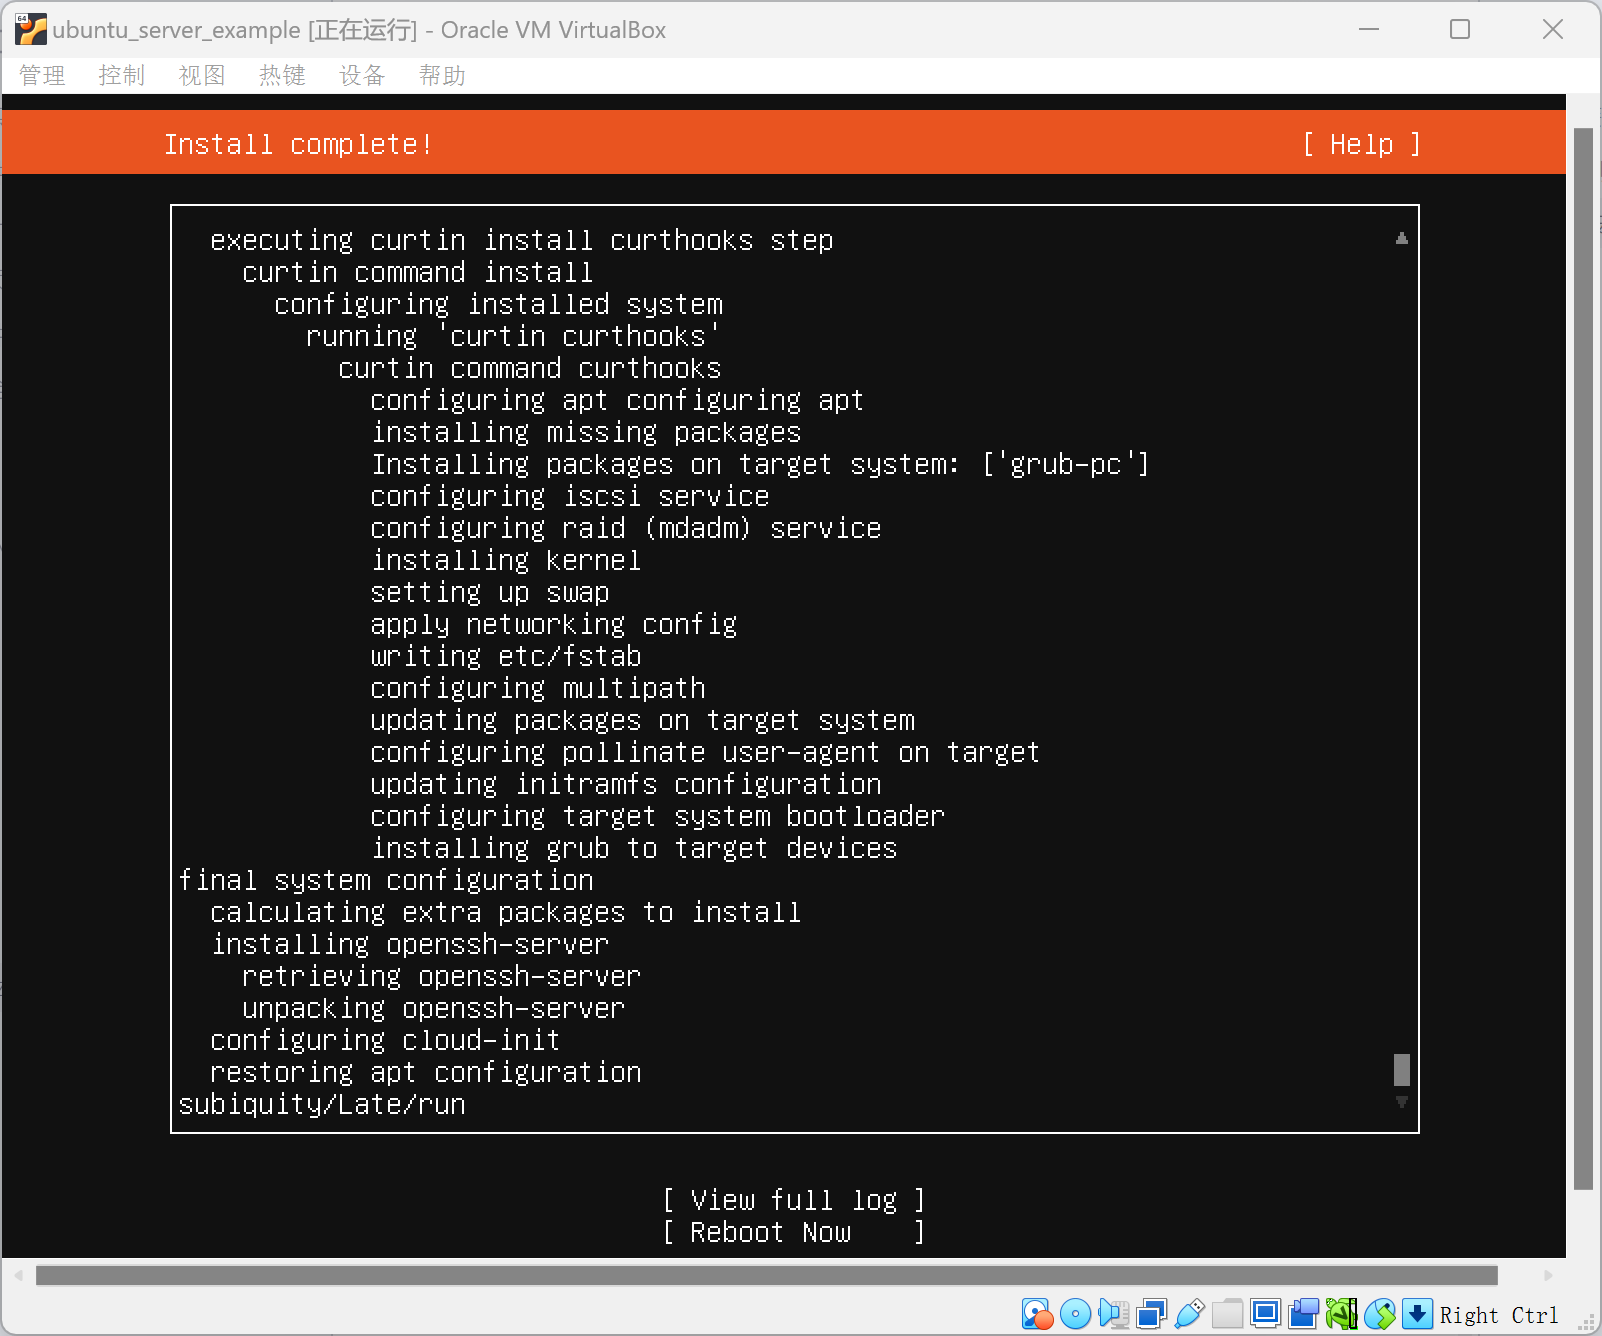Open the optical disk drive status icon
This screenshot has height=1336, width=1602.
pyautogui.click(x=1075, y=1314)
